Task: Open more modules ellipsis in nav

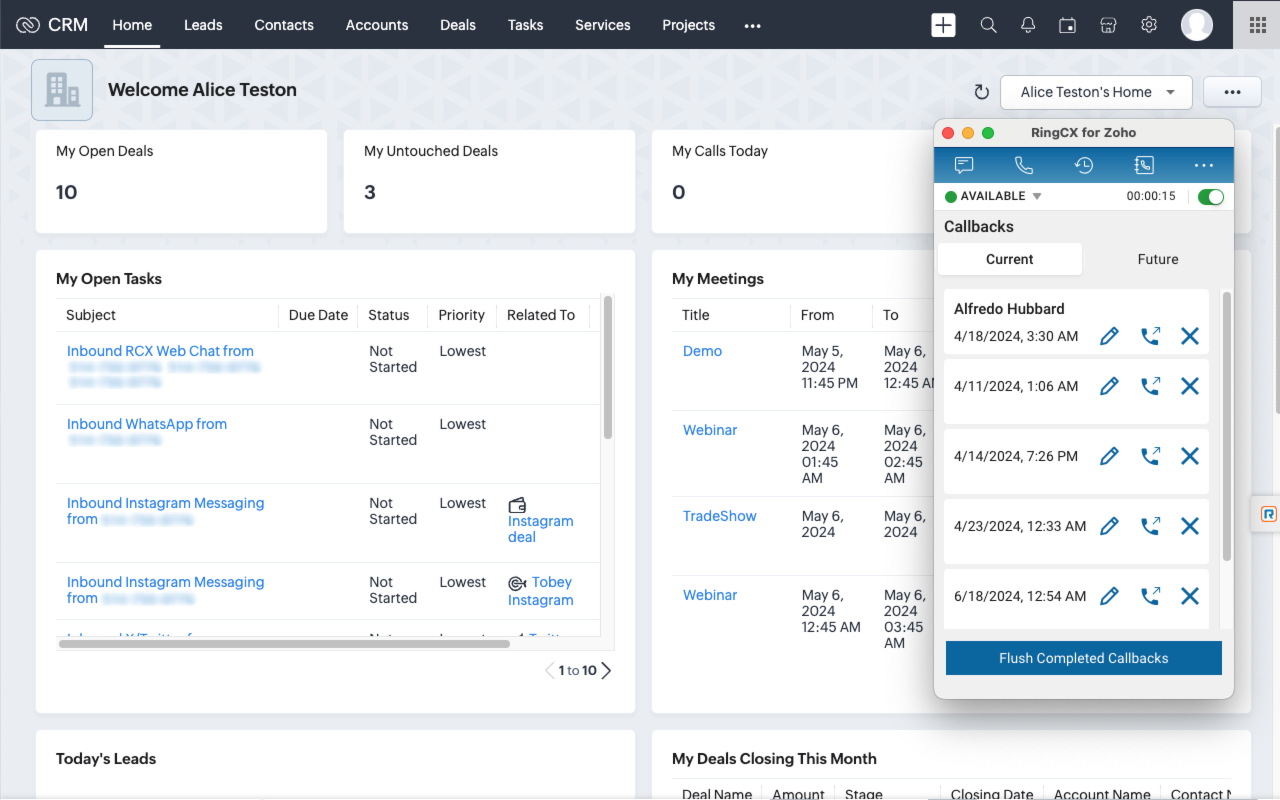Action: pyautogui.click(x=752, y=25)
